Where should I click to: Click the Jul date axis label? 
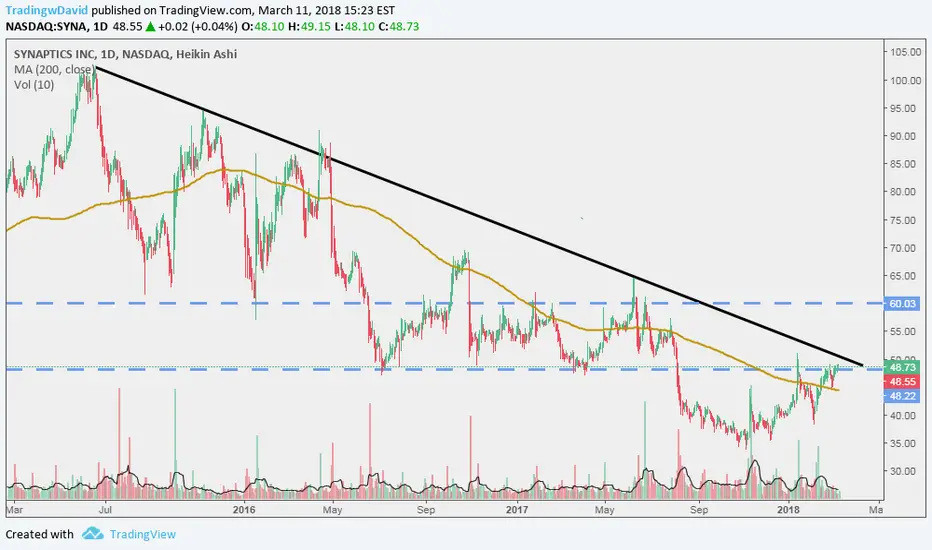coord(105,510)
